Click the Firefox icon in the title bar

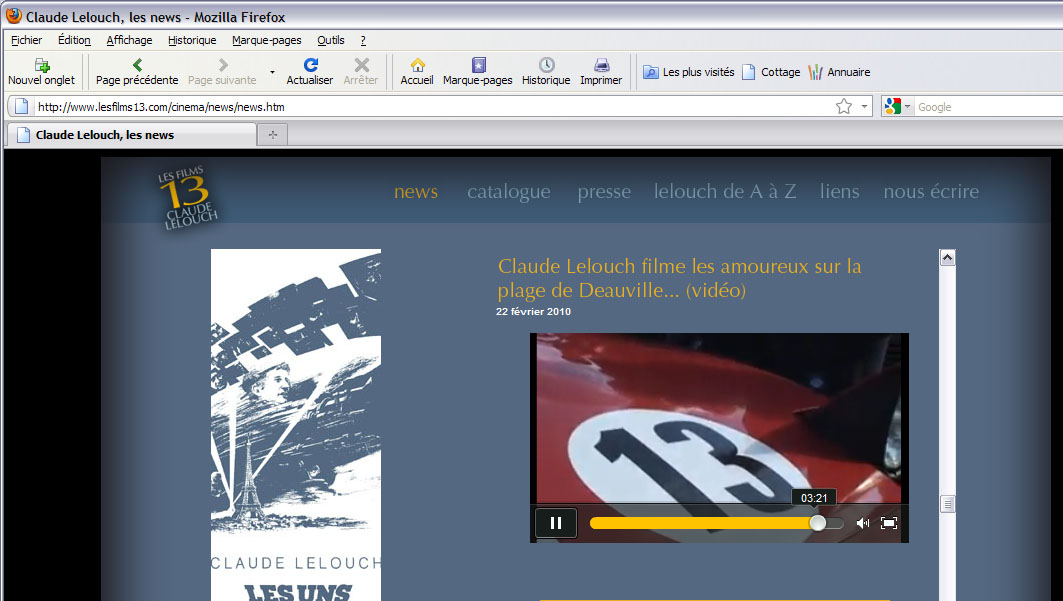click(14, 16)
